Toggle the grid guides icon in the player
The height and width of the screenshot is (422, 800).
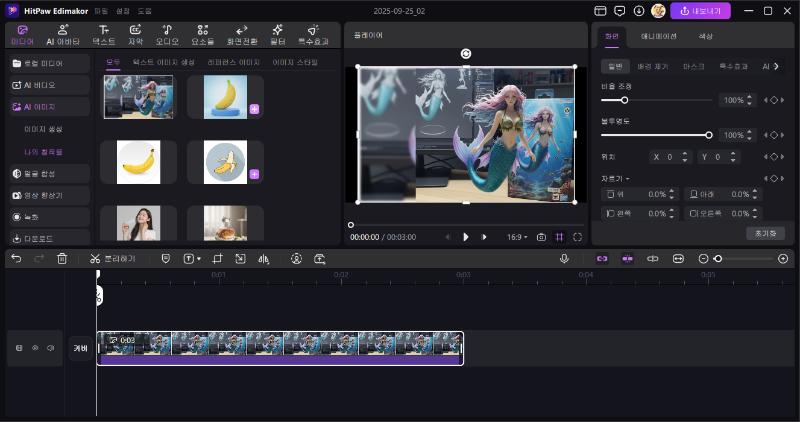560,237
